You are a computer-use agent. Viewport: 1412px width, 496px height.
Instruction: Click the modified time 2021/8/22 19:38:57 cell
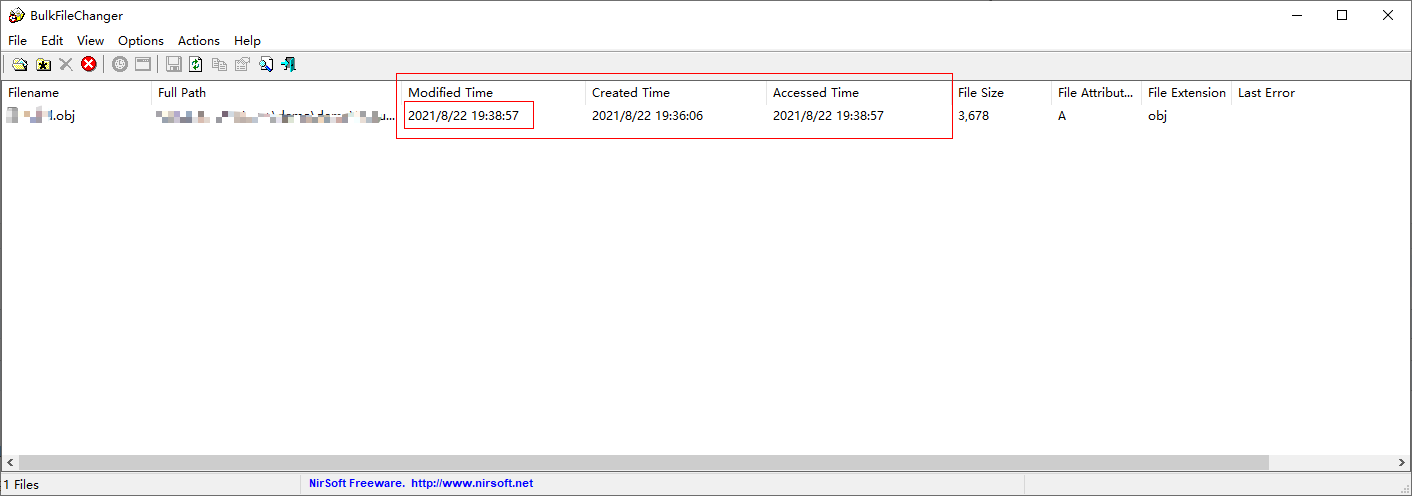tap(463, 116)
